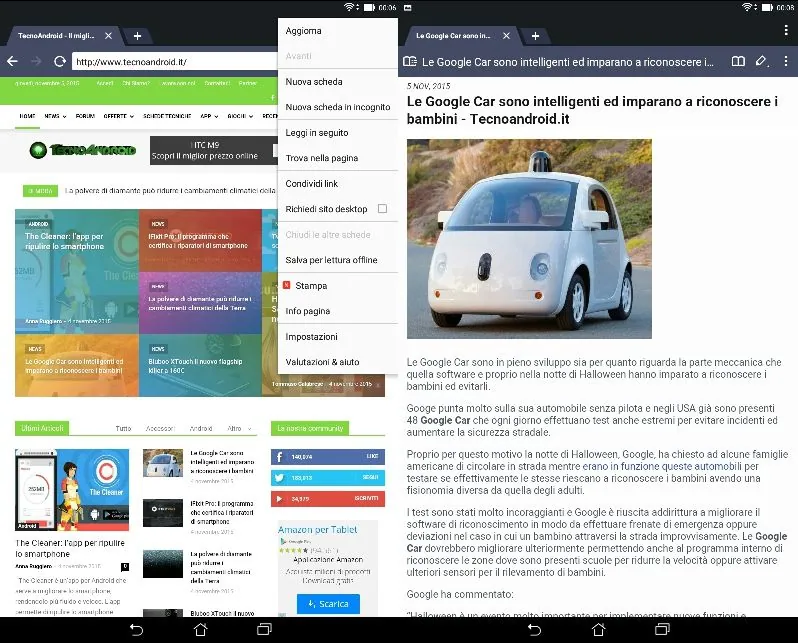798x643 pixels.
Task: Open overflow menu beside pencil icon
Action: tap(786, 62)
